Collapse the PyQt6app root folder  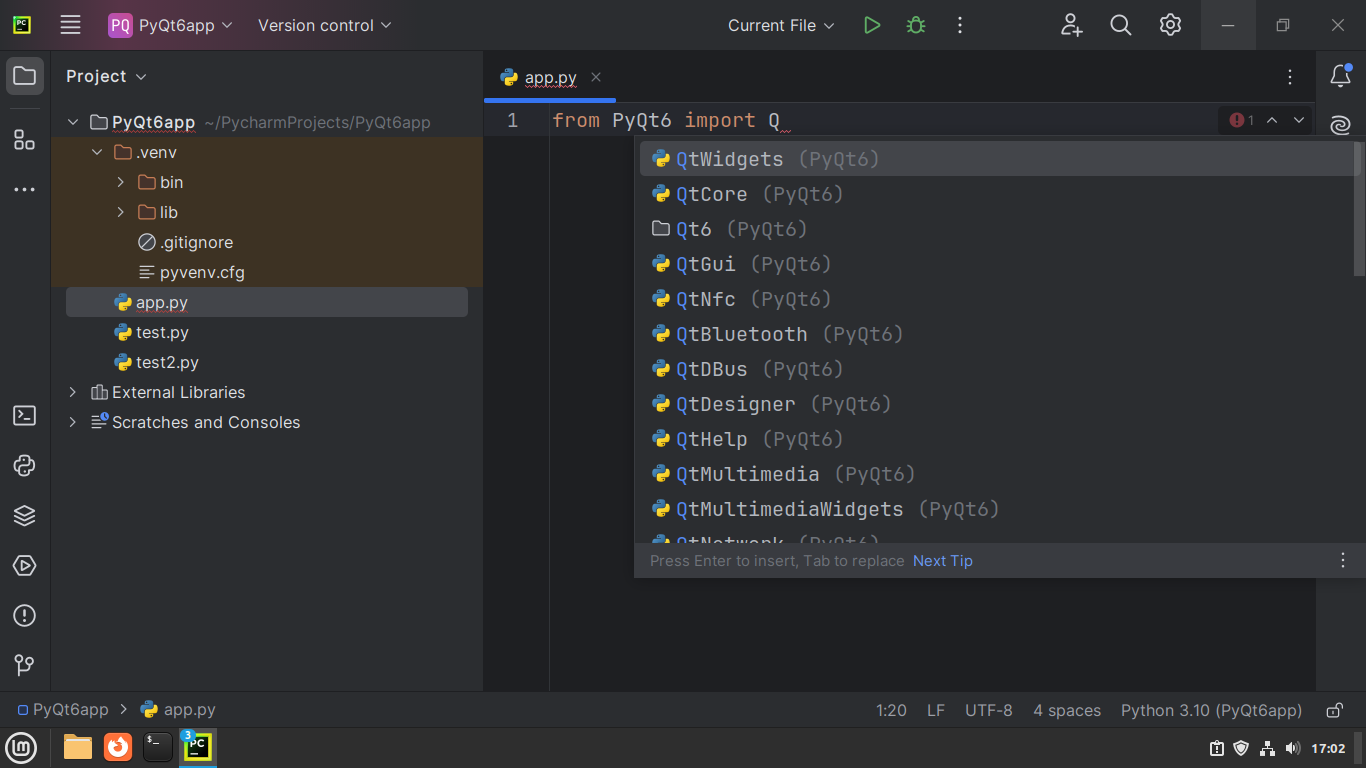72,122
